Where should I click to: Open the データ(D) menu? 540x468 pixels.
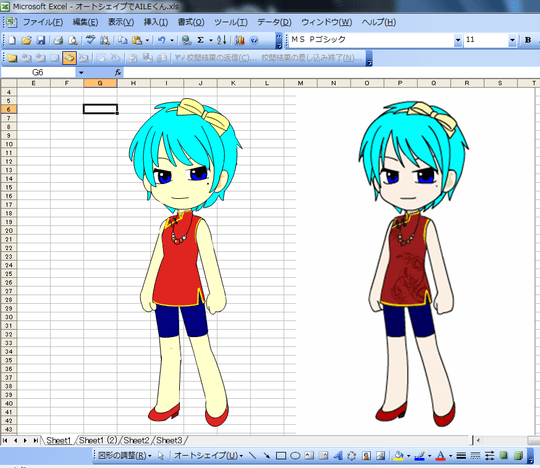click(x=274, y=22)
